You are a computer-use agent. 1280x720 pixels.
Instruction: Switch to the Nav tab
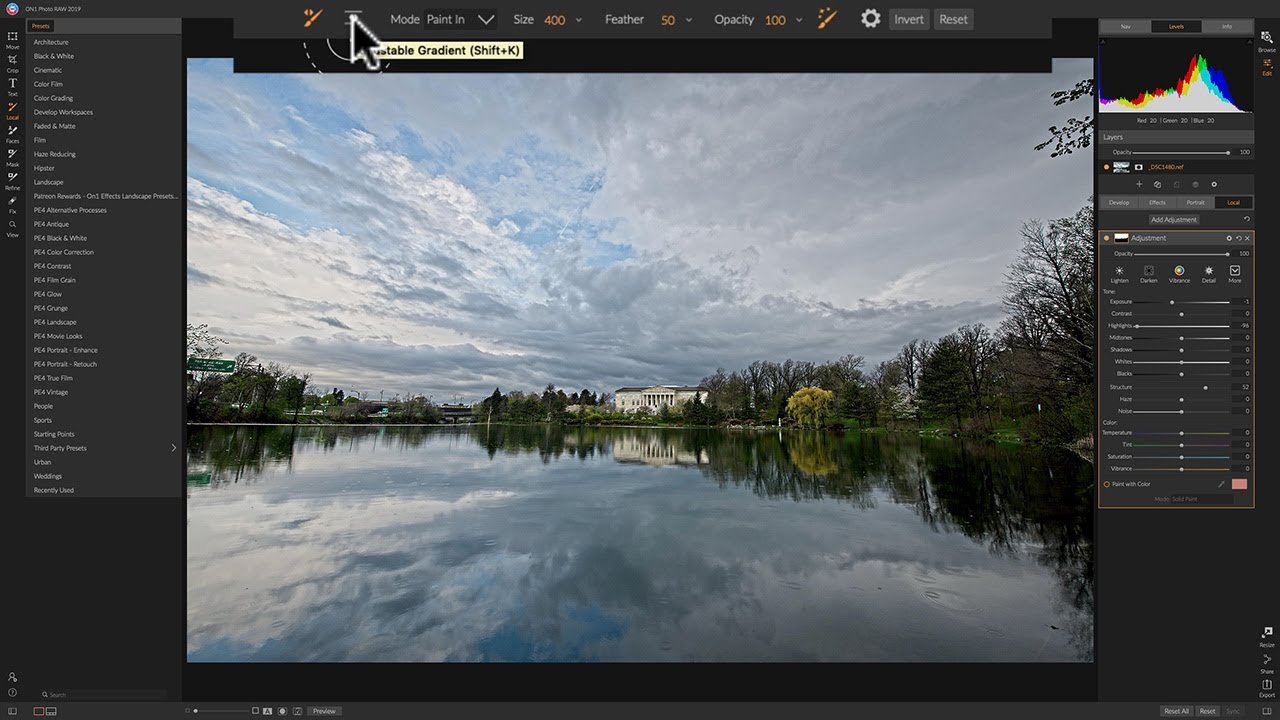(x=1126, y=27)
